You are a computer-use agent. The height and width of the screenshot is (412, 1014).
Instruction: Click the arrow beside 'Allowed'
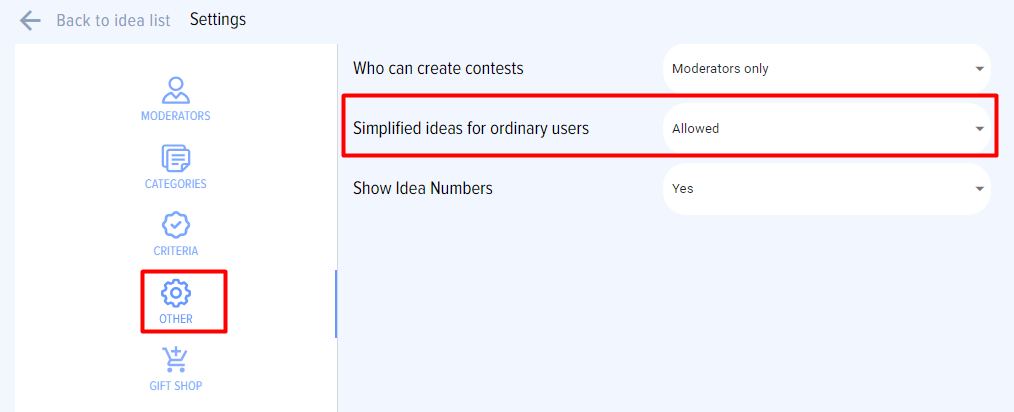click(979, 129)
